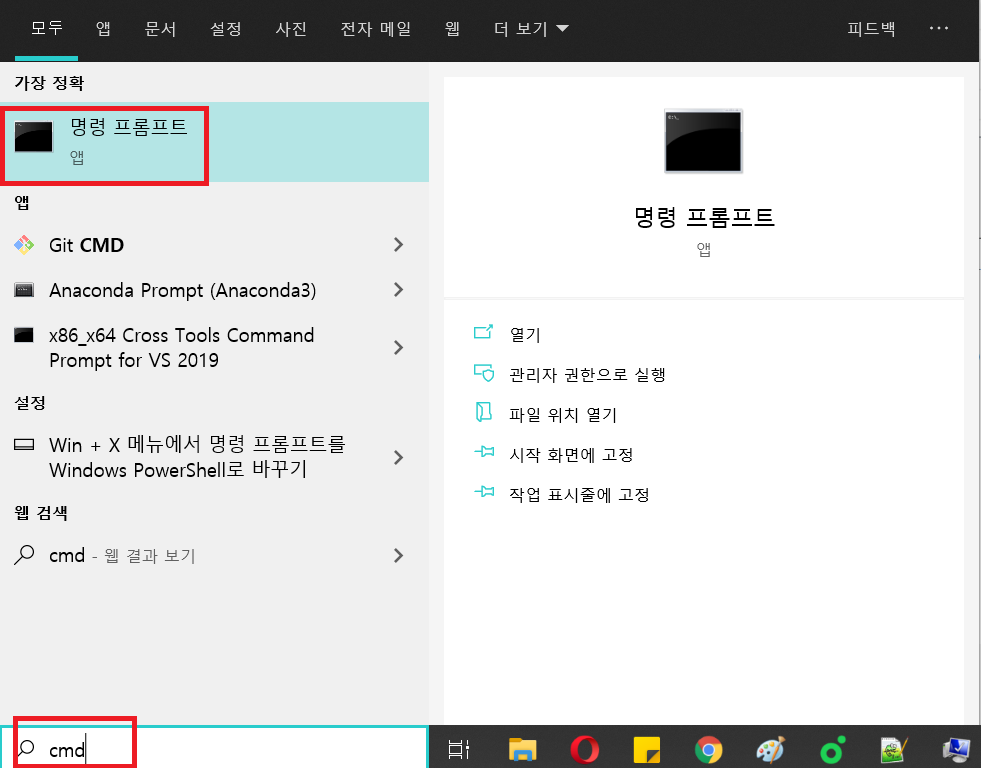
Task: Open Sticky Notes from the taskbar
Action: click(646, 750)
